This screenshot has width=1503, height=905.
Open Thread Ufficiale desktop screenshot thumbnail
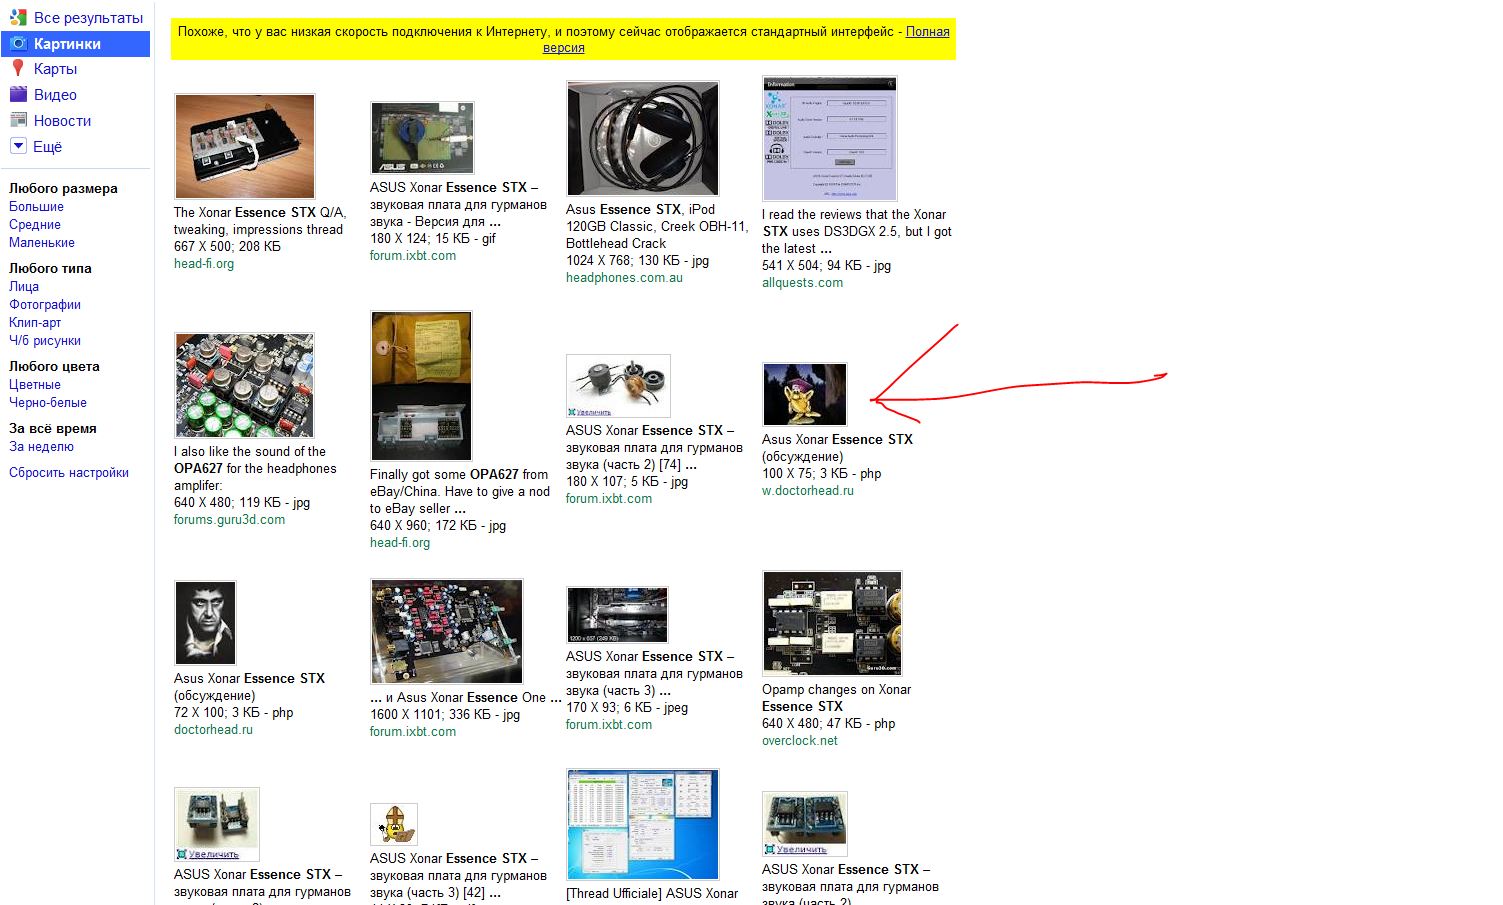click(x=642, y=824)
